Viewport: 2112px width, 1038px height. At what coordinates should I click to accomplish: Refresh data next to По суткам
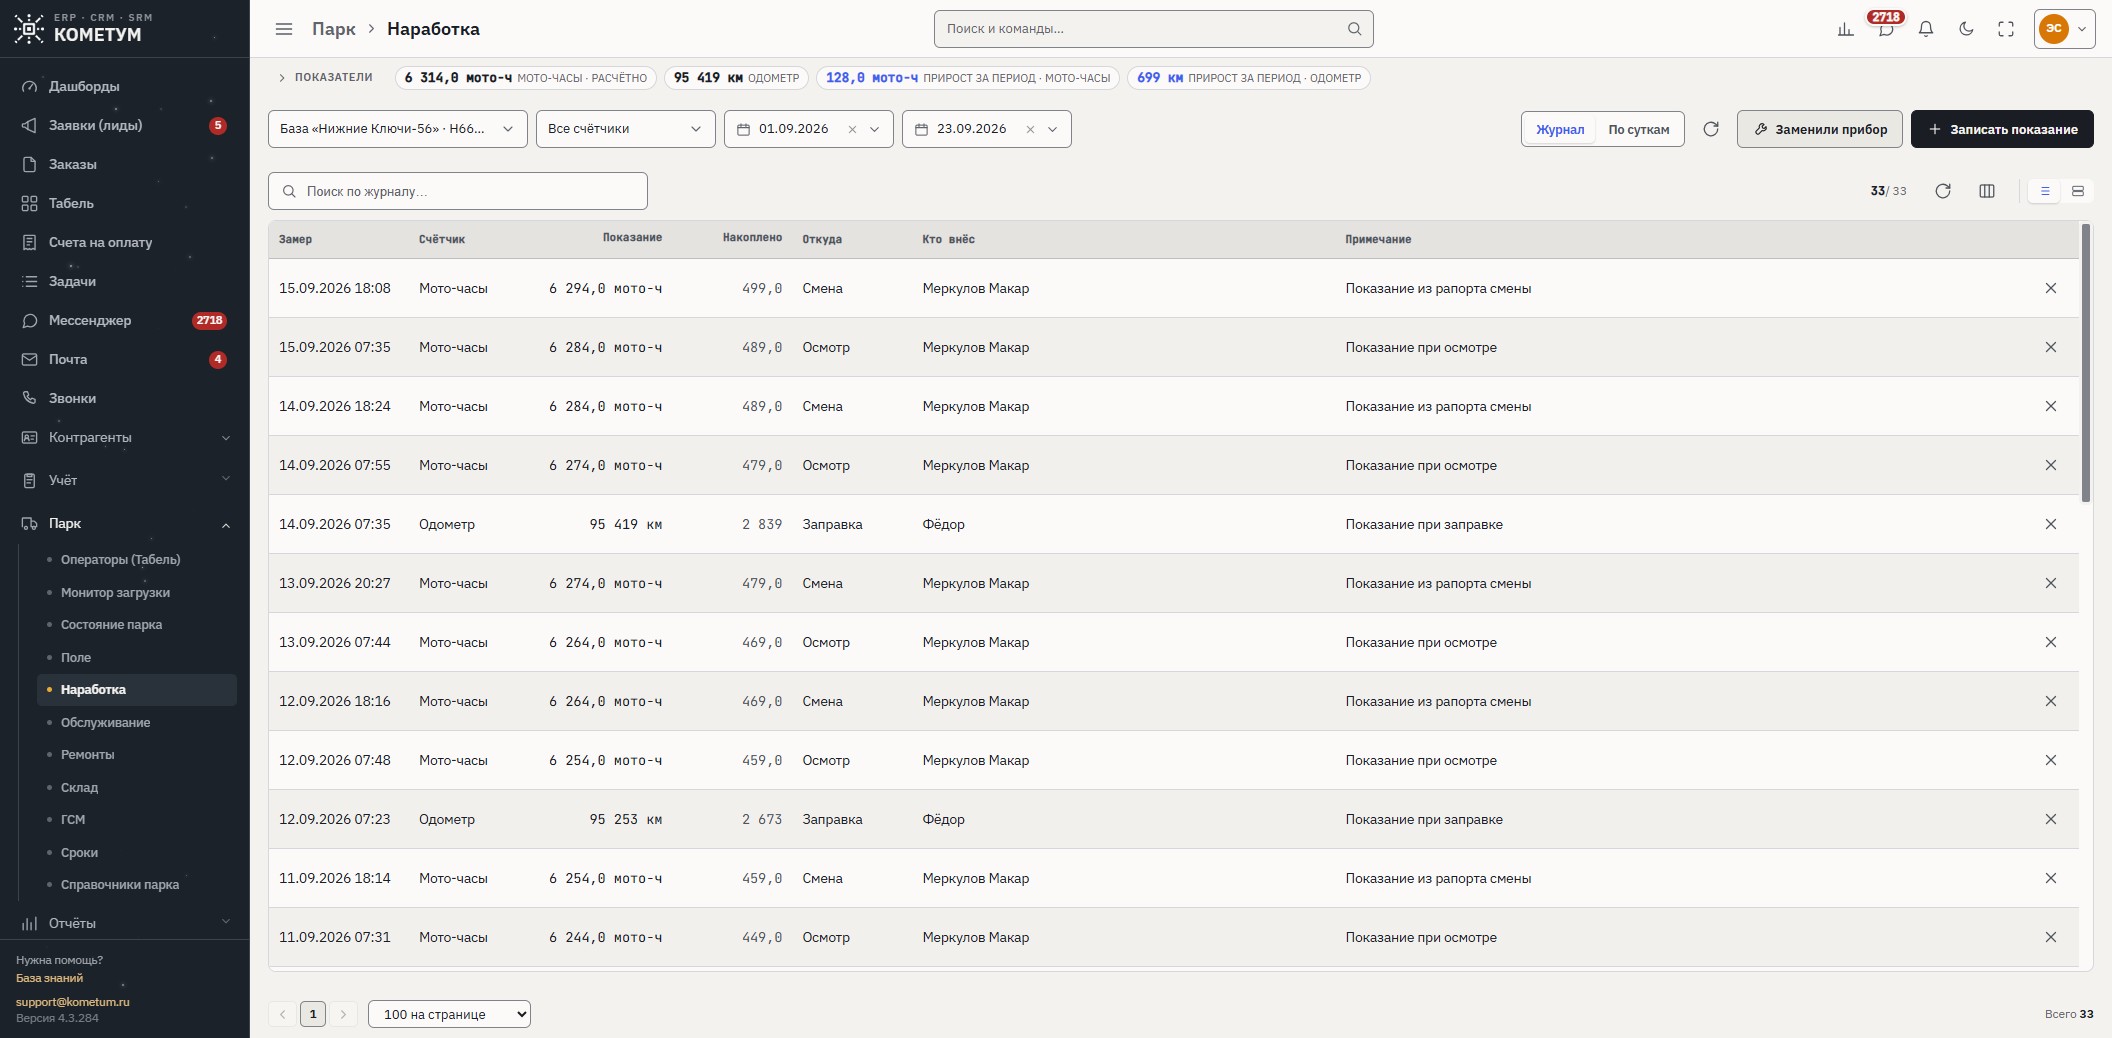[x=1711, y=129]
